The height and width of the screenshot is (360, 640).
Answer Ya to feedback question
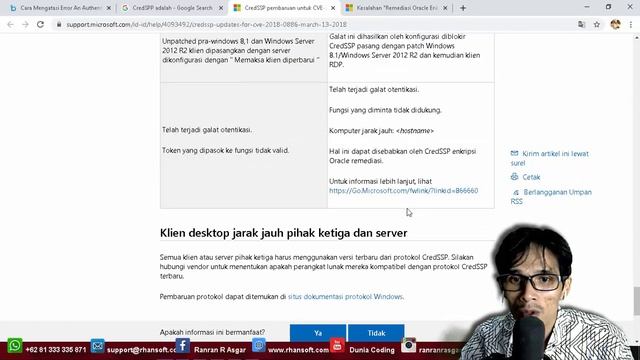318,333
